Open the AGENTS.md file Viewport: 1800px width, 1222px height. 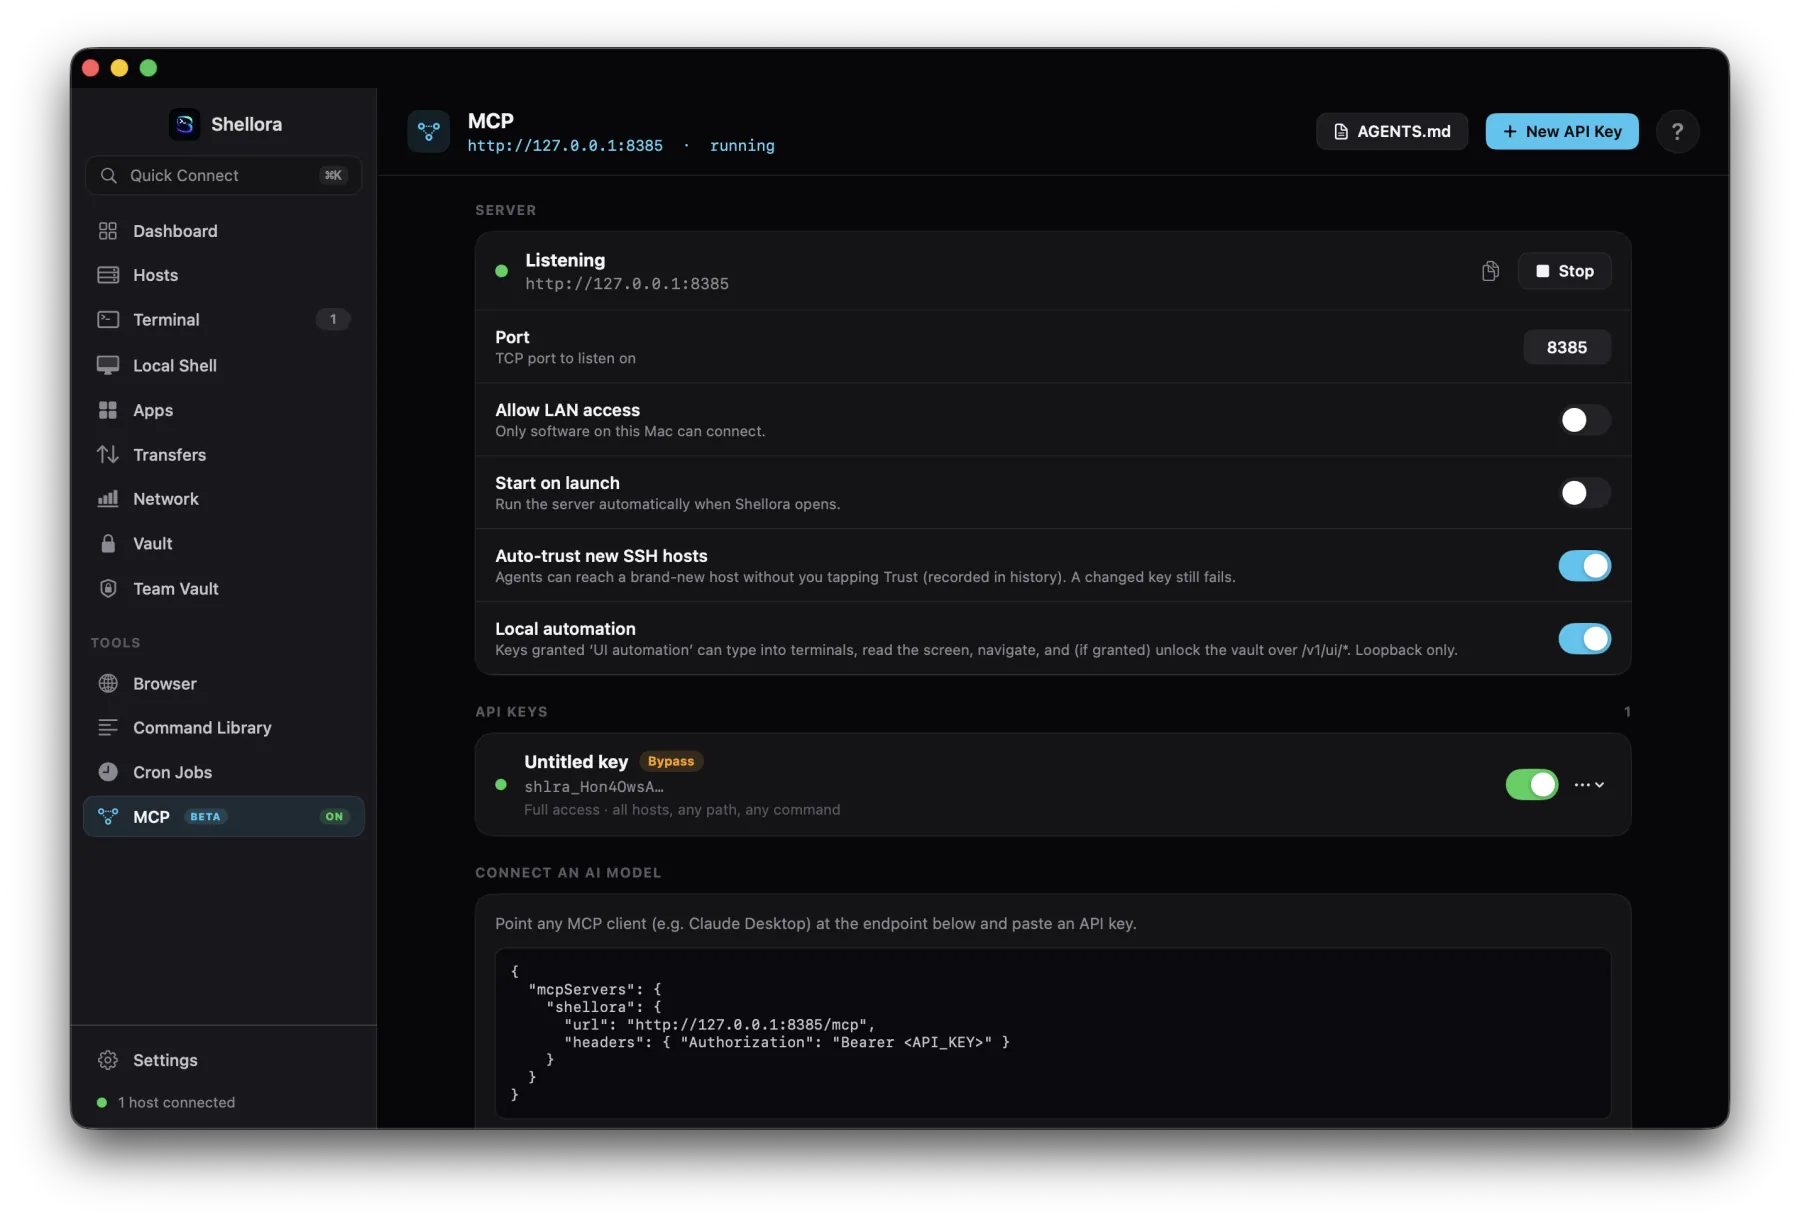1392,132
